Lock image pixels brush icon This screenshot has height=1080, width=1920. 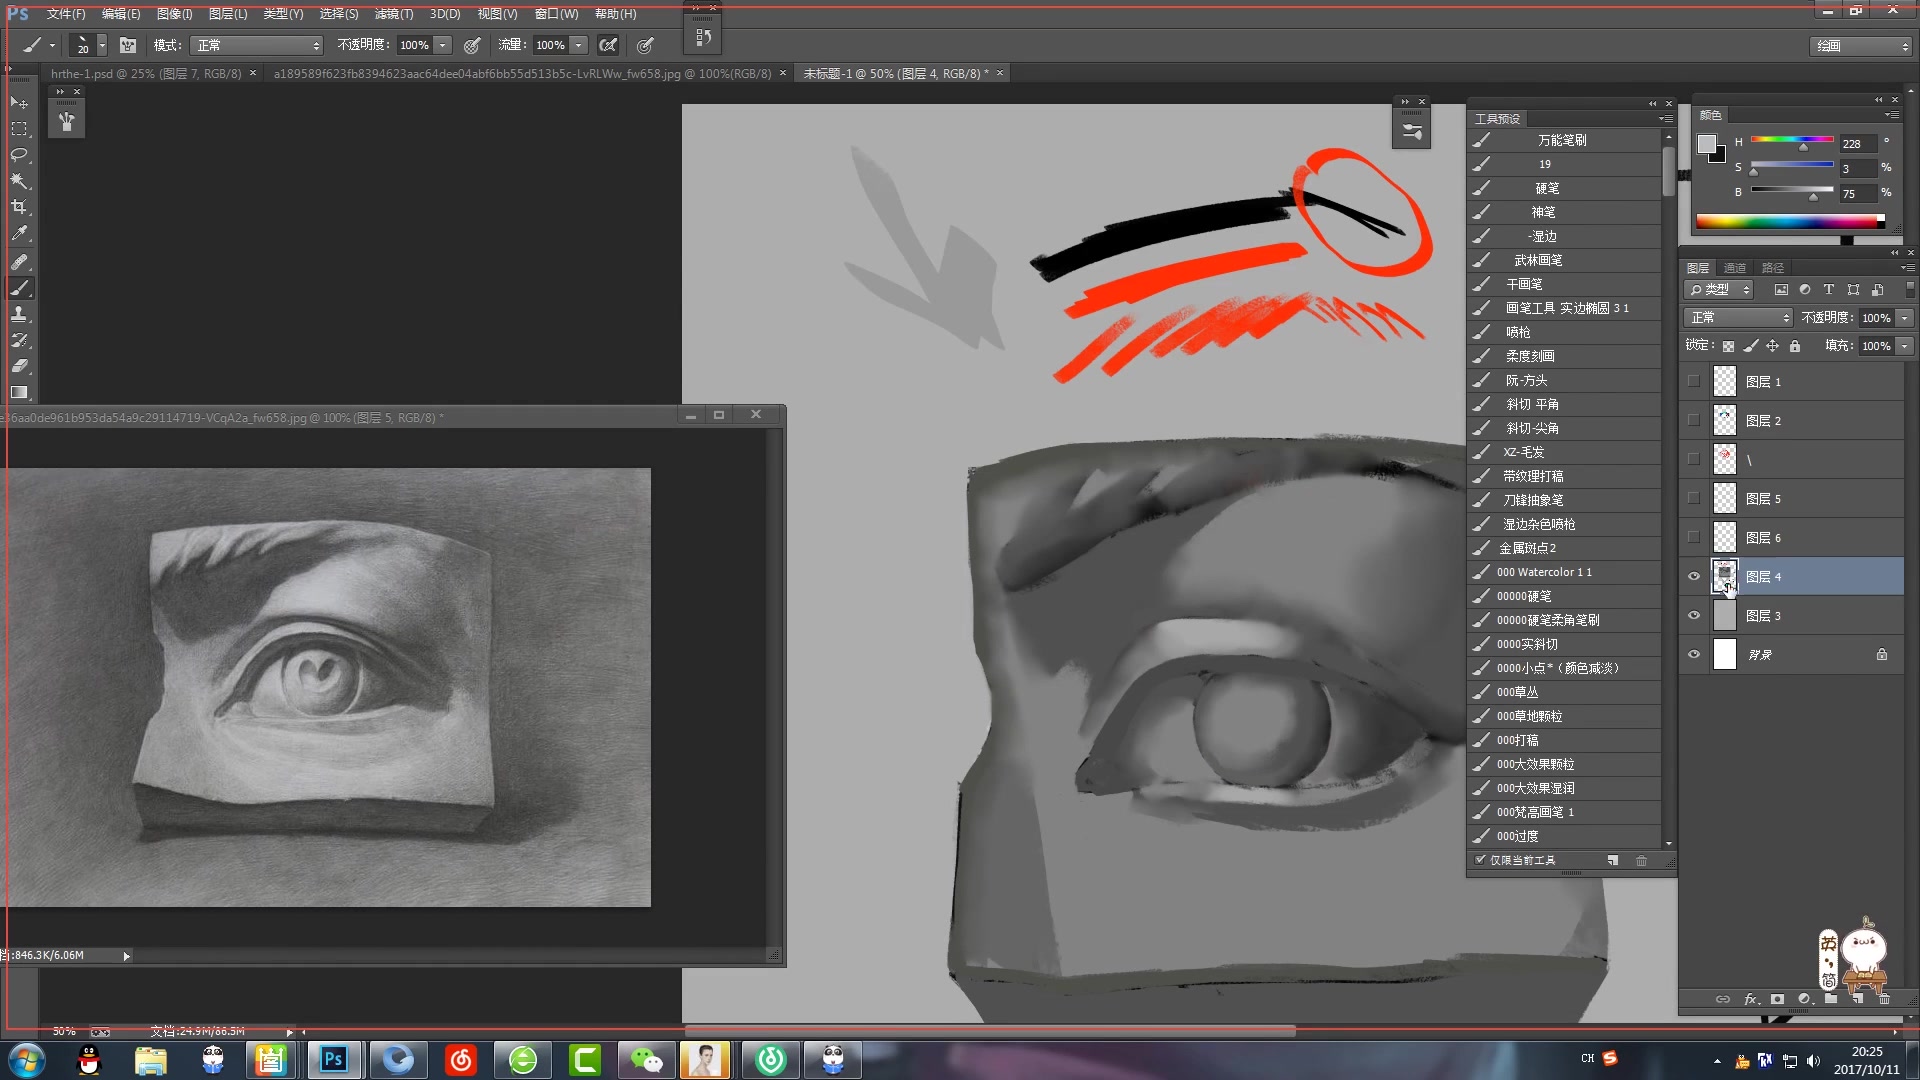pyautogui.click(x=1750, y=346)
